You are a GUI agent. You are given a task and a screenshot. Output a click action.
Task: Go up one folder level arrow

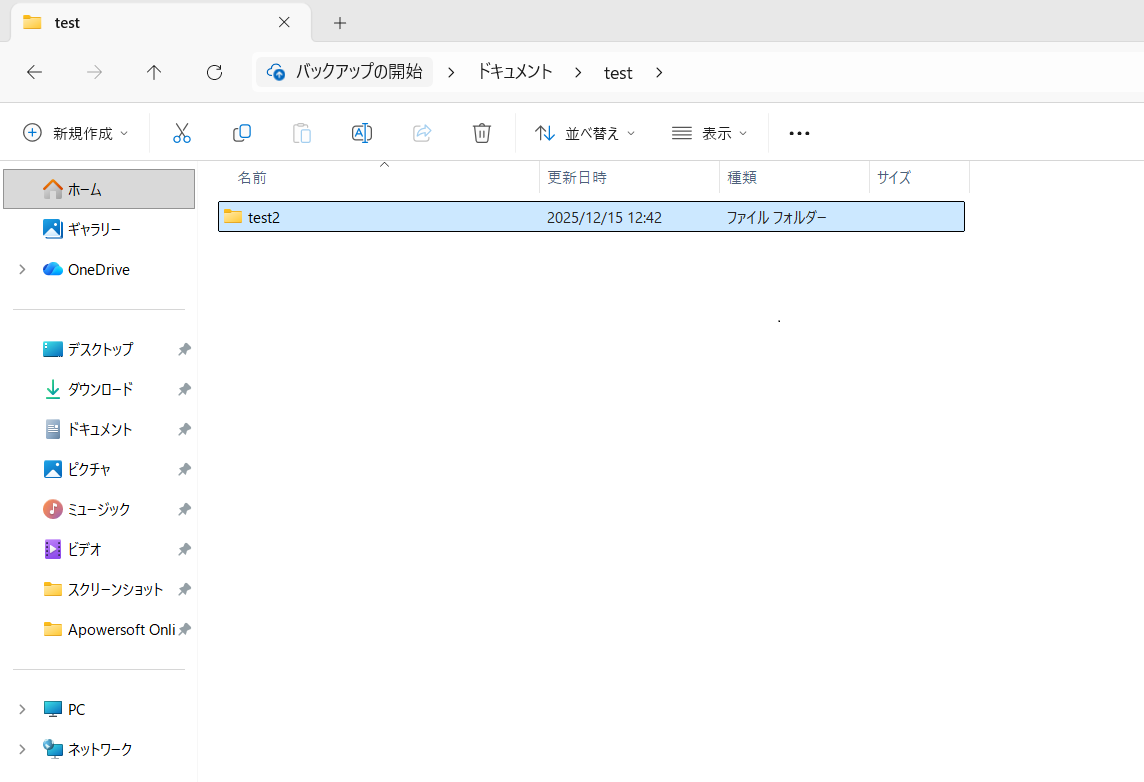click(x=154, y=72)
